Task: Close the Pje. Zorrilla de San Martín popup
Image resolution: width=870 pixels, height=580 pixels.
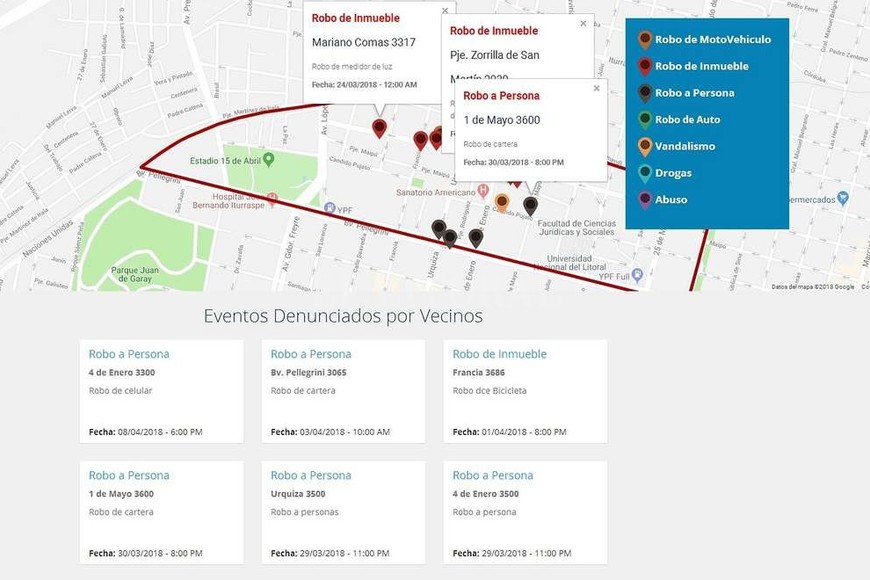Action: click(583, 24)
